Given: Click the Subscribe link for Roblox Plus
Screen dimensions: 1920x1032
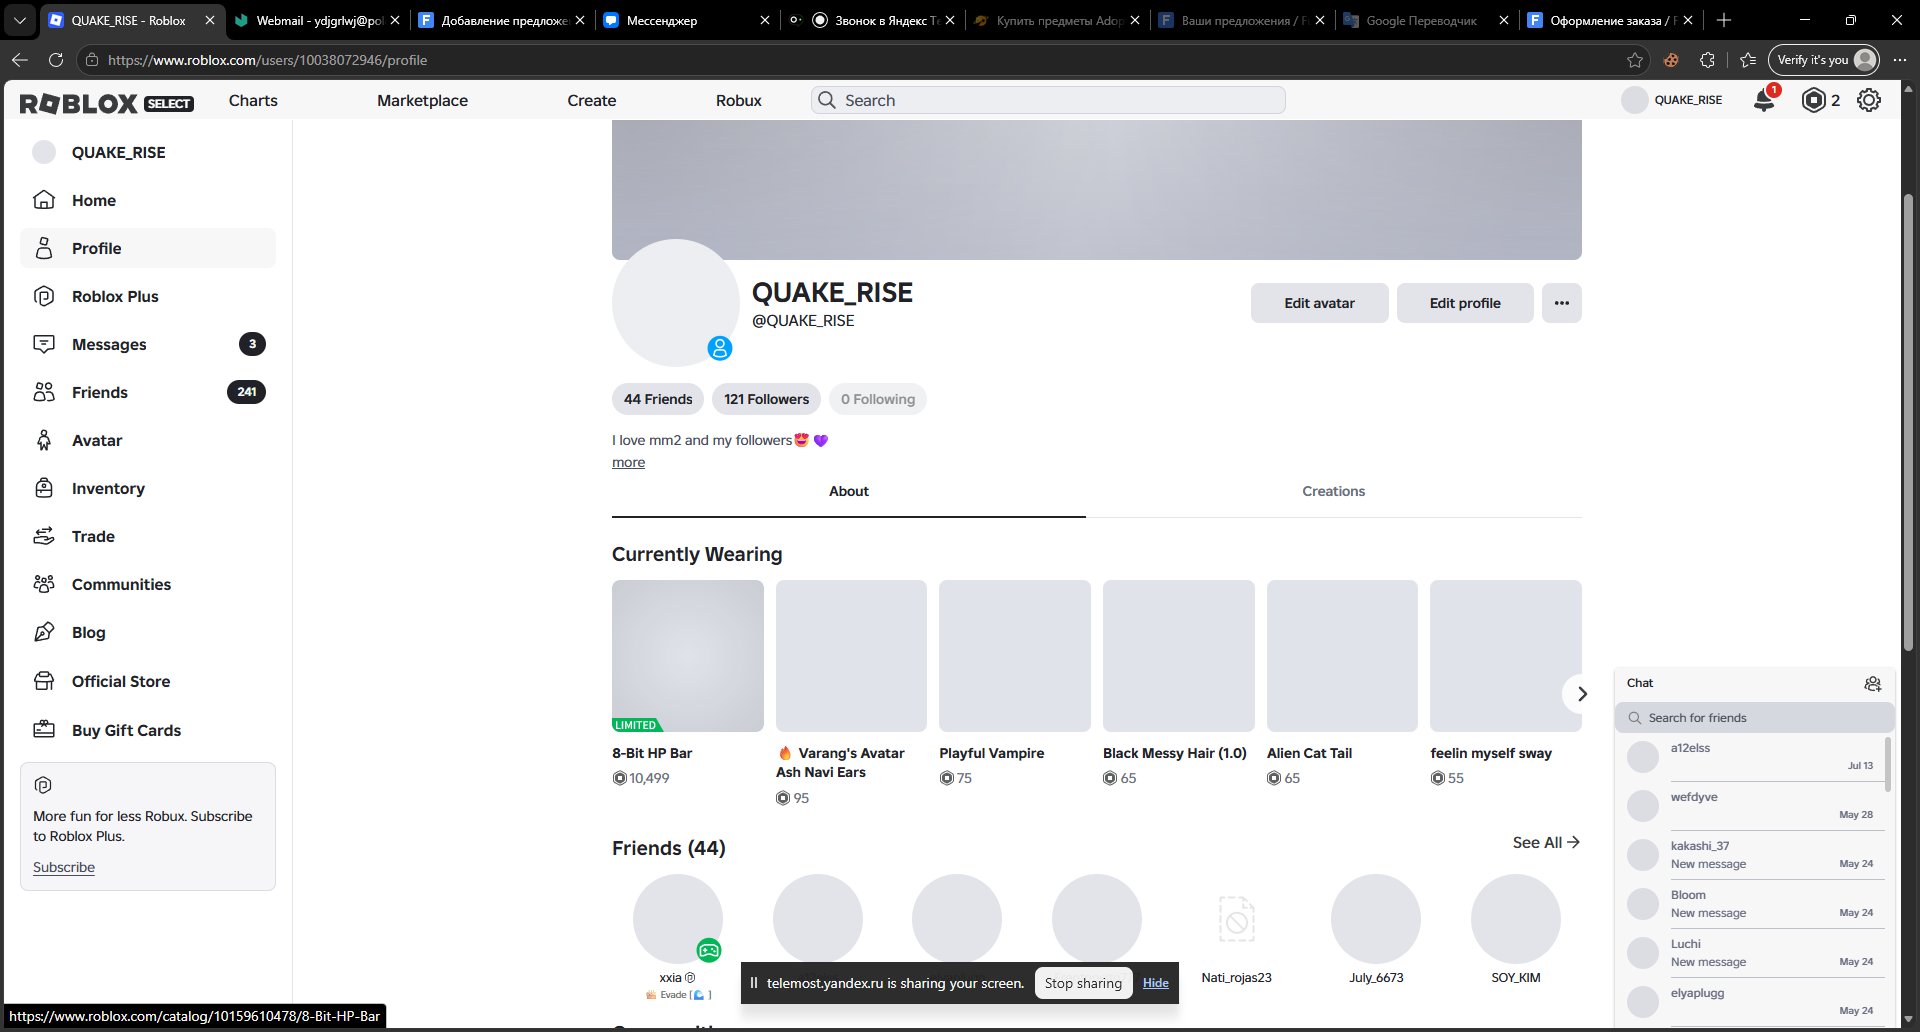Looking at the screenshot, I should point(64,867).
